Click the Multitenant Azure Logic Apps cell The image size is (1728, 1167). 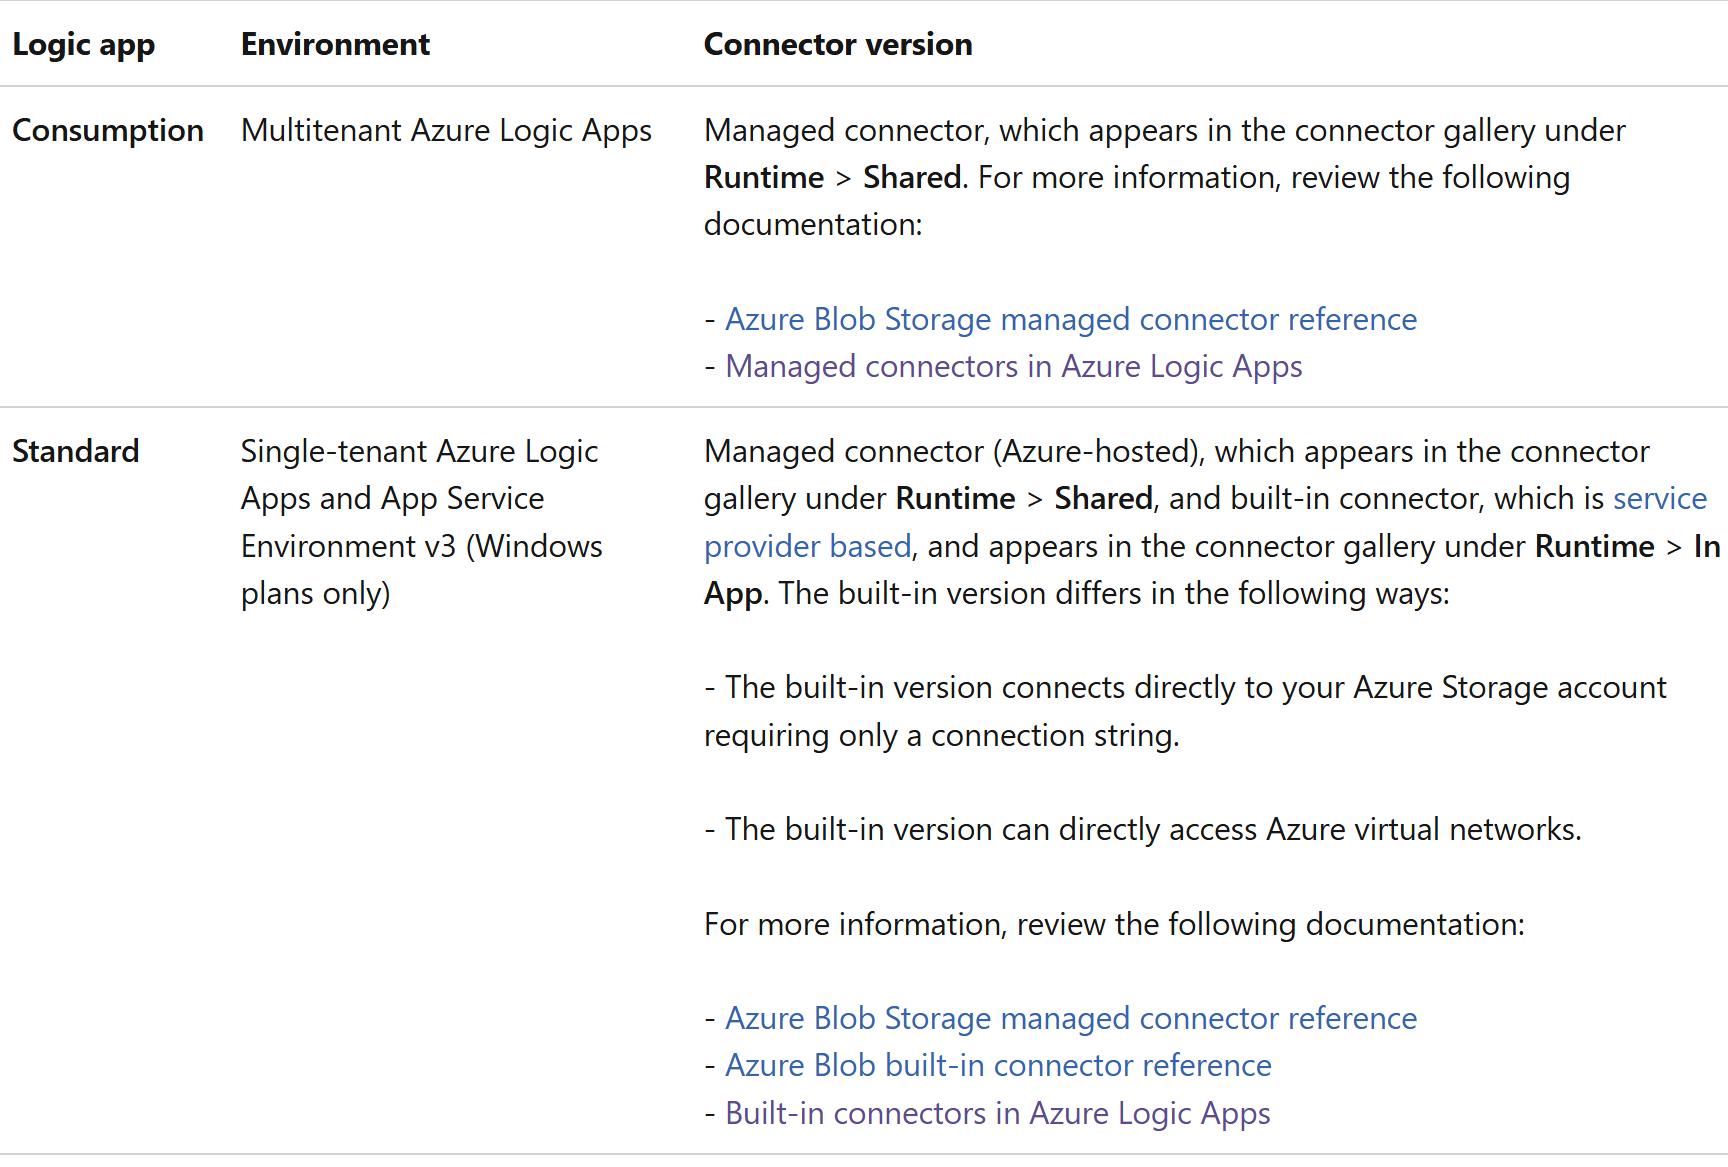tap(446, 131)
